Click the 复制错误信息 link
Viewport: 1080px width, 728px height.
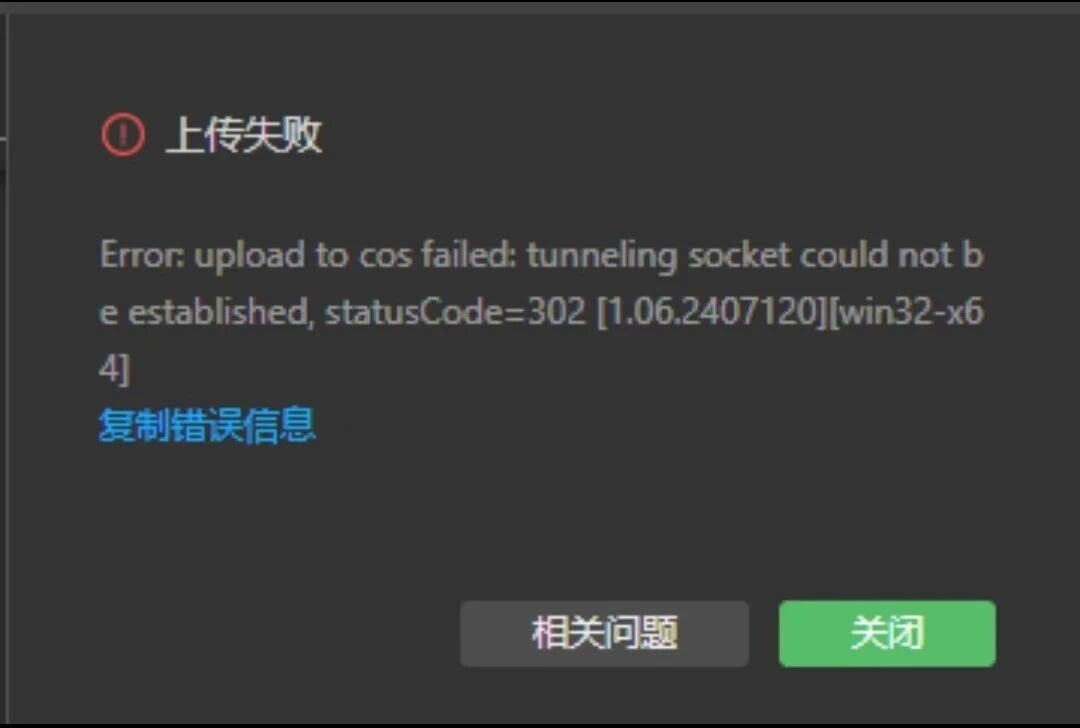tap(207, 425)
